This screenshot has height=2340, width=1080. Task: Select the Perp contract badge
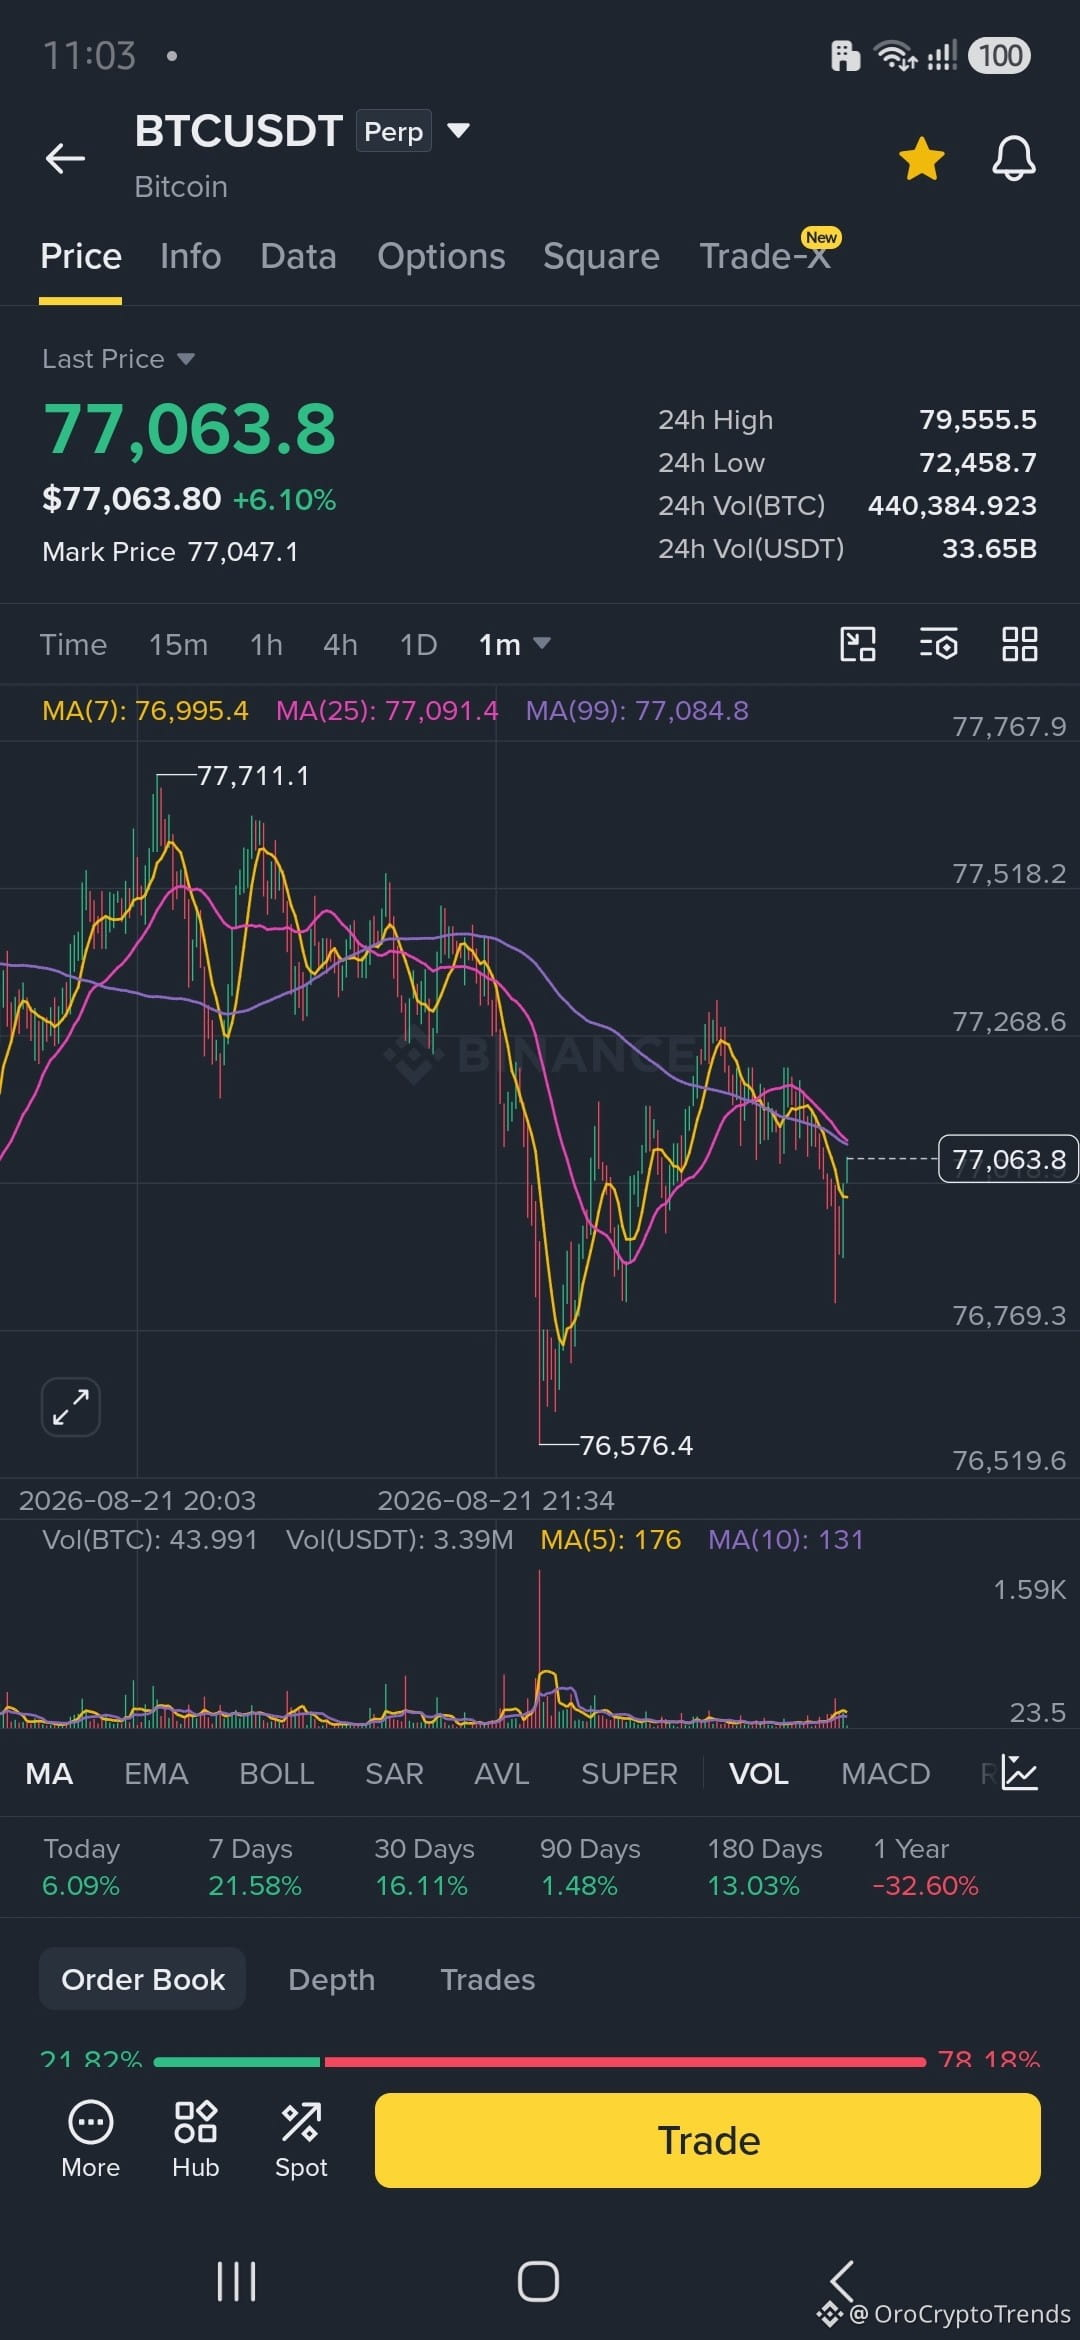[393, 131]
